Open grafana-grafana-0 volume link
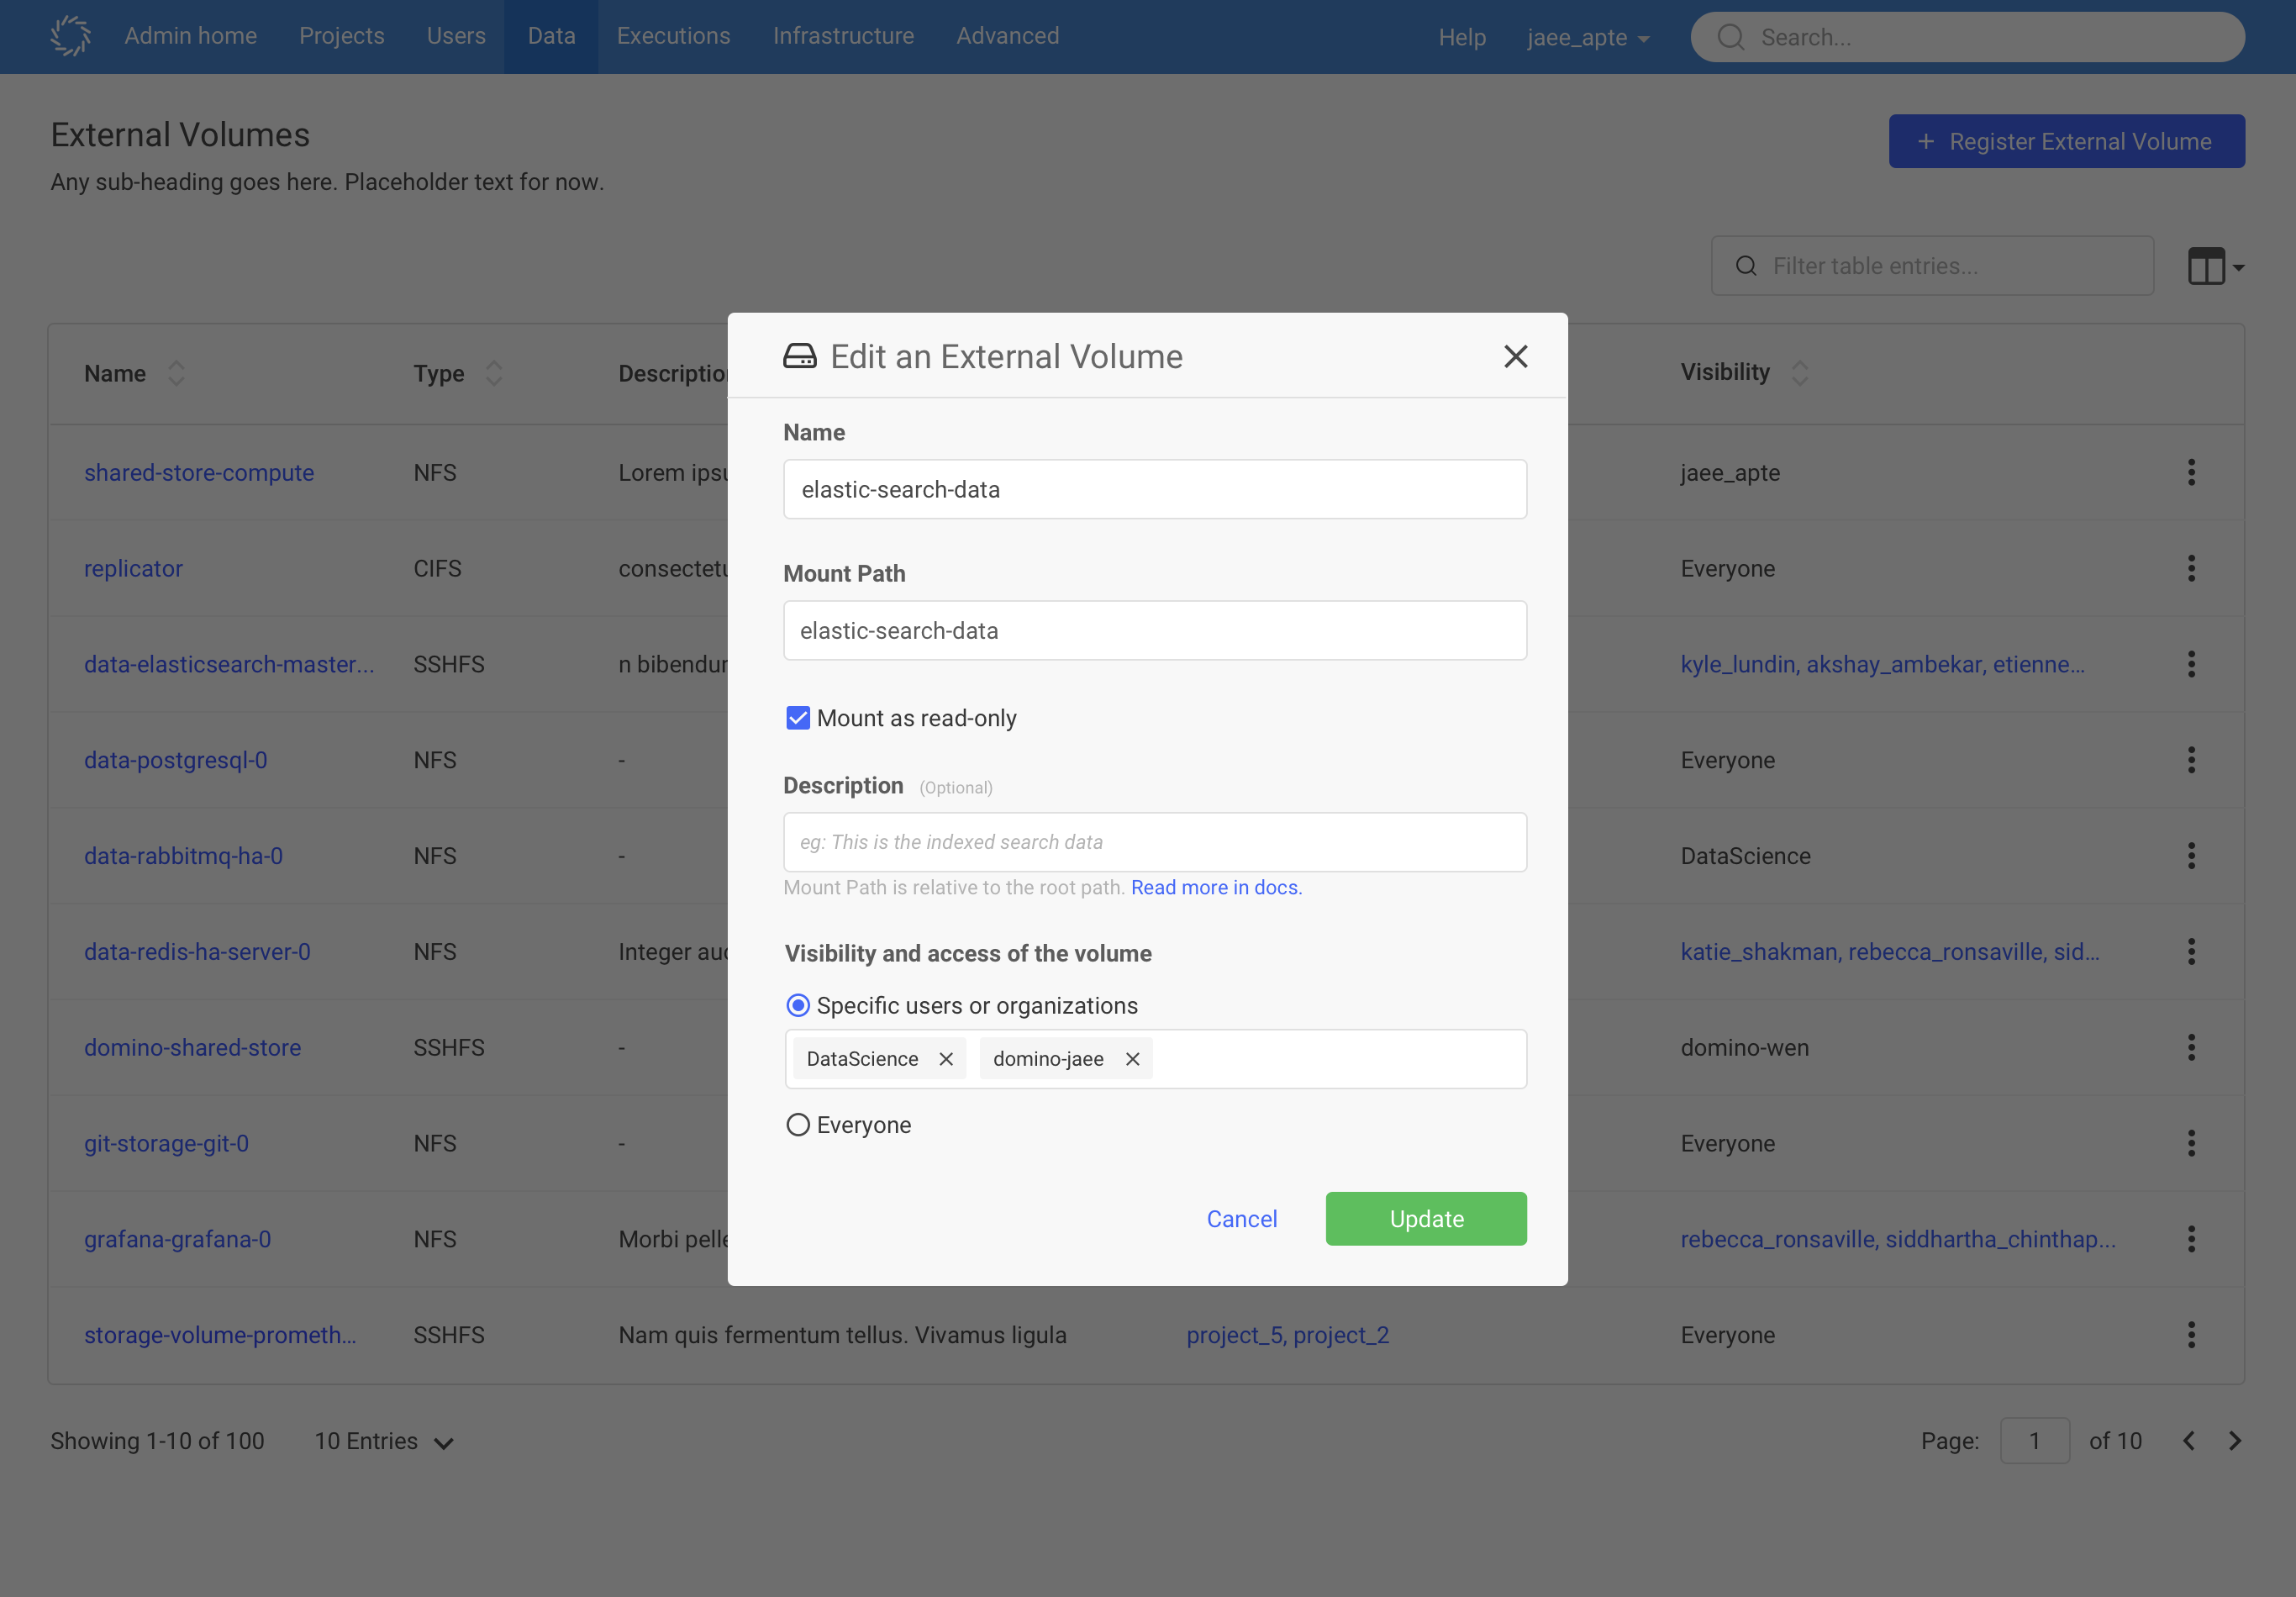Screen dimensions: 2296x1597 (178, 1239)
